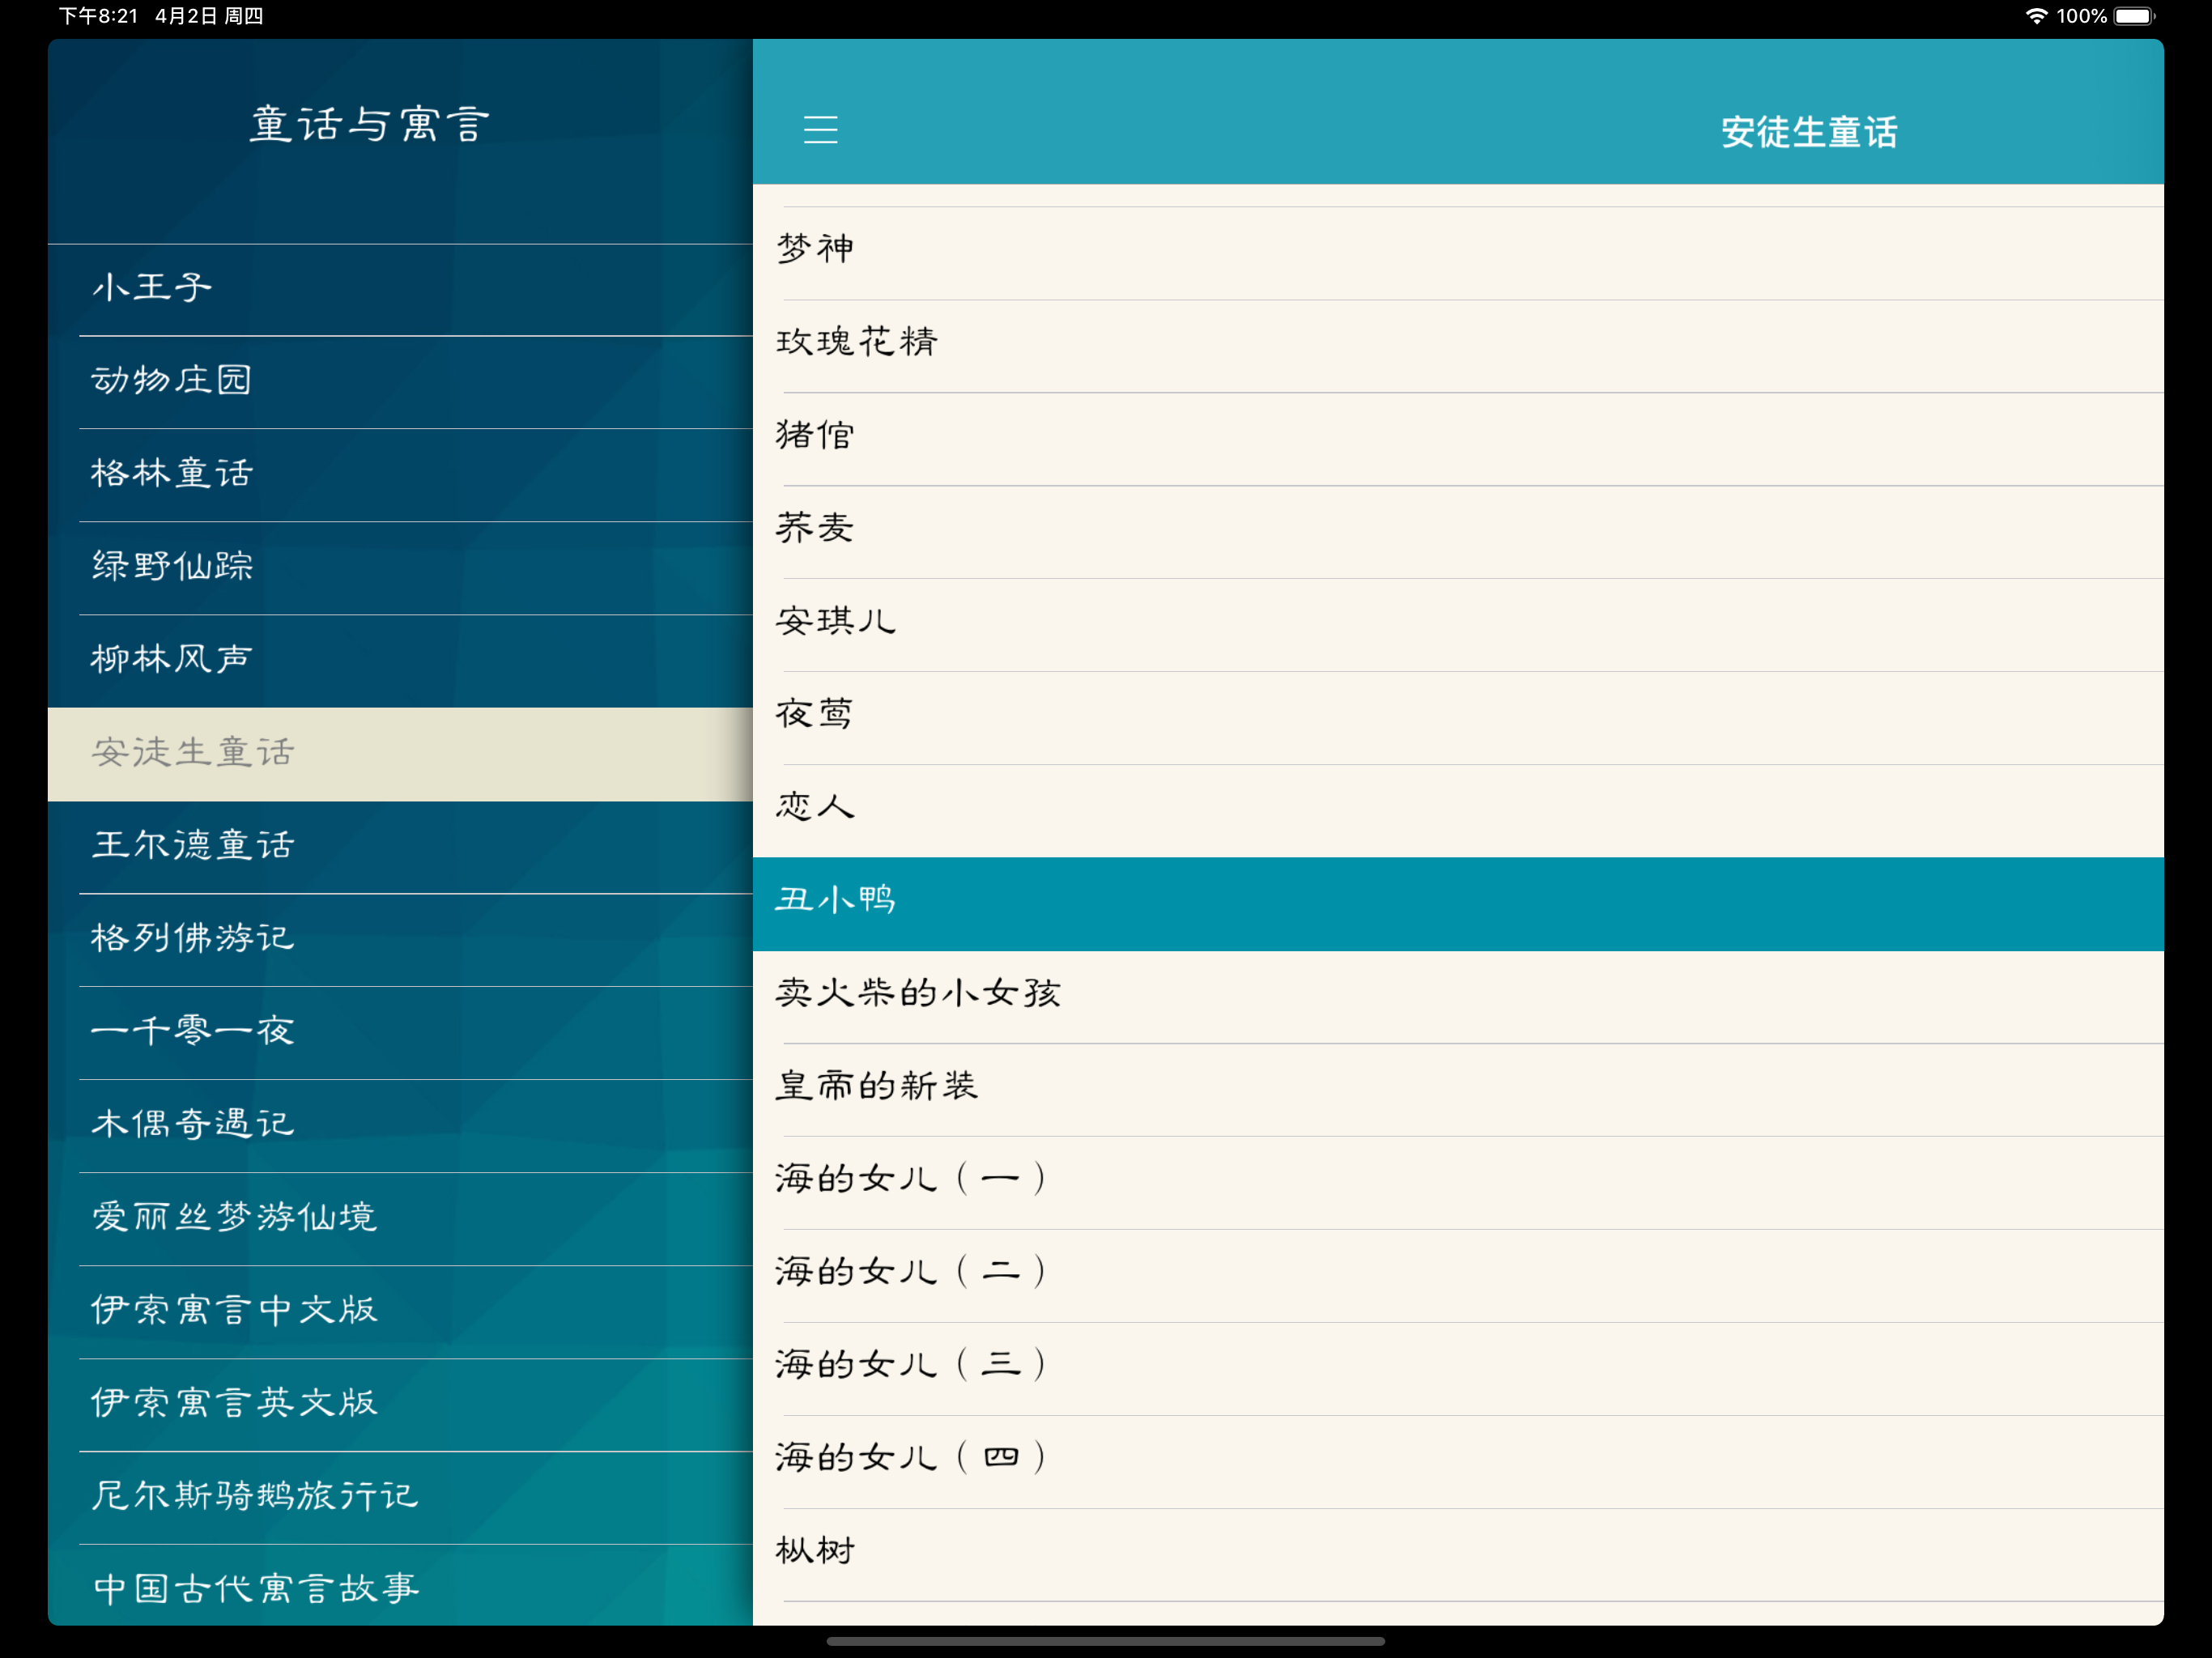This screenshot has height=1658, width=2212.
Task: Open 小王子 in the sidebar
Action: [x=400, y=289]
